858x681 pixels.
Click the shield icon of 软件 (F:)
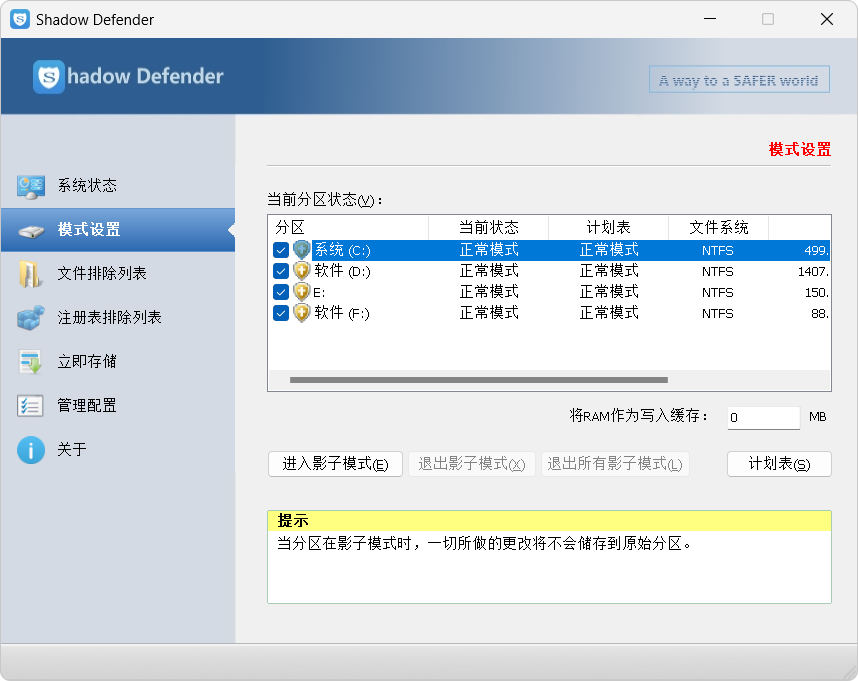pos(302,313)
